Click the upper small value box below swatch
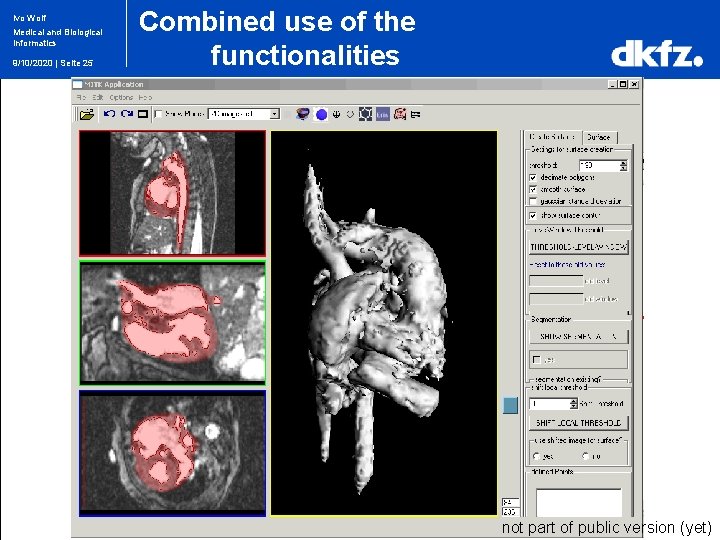Screen dimensions: 720x540 click(x=511, y=502)
